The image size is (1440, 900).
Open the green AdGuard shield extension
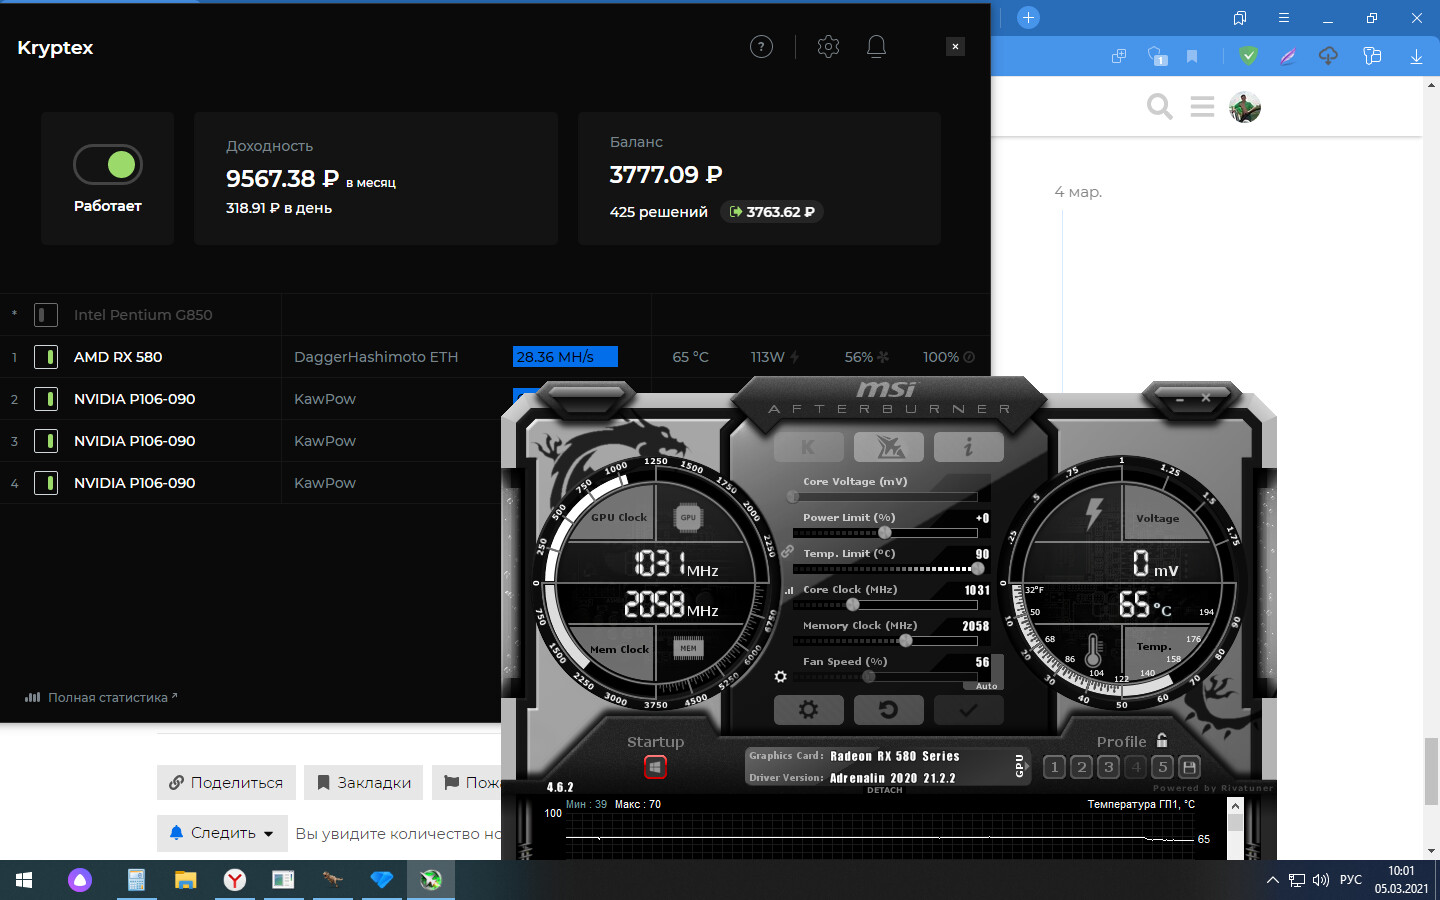pyautogui.click(x=1248, y=57)
